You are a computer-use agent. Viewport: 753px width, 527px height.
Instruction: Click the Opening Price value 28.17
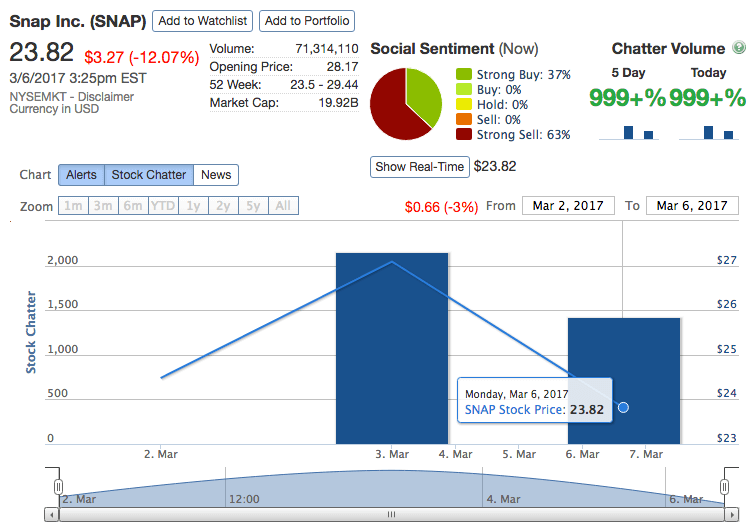pos(342,67)
